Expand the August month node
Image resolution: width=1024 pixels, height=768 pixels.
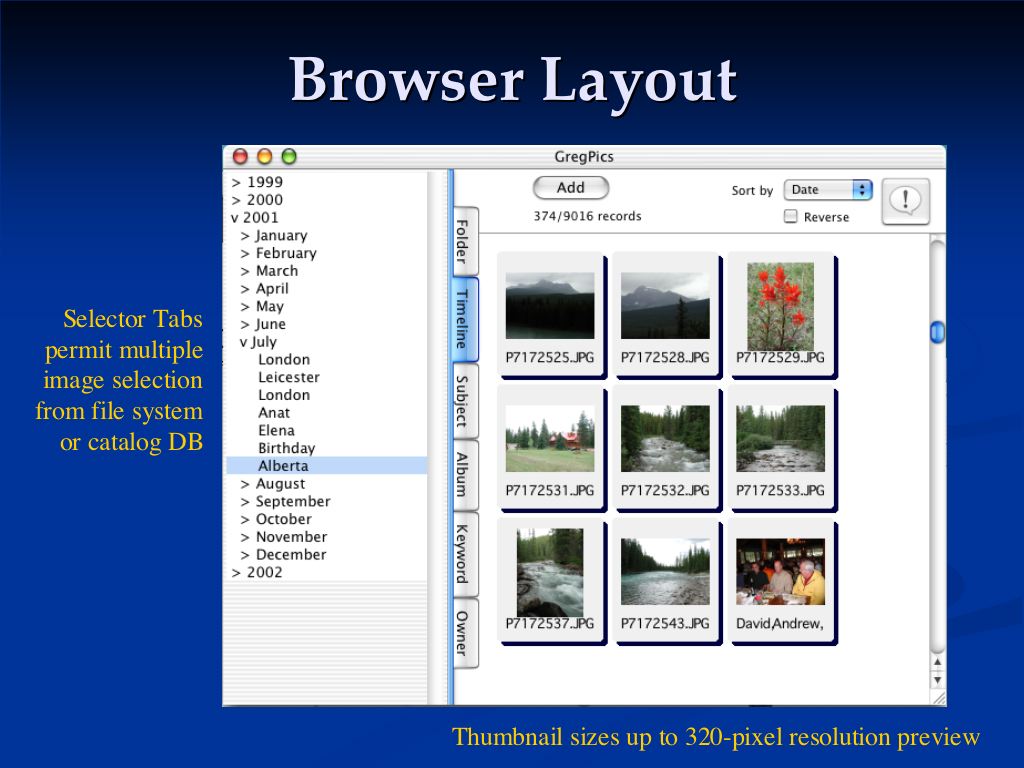245,484
